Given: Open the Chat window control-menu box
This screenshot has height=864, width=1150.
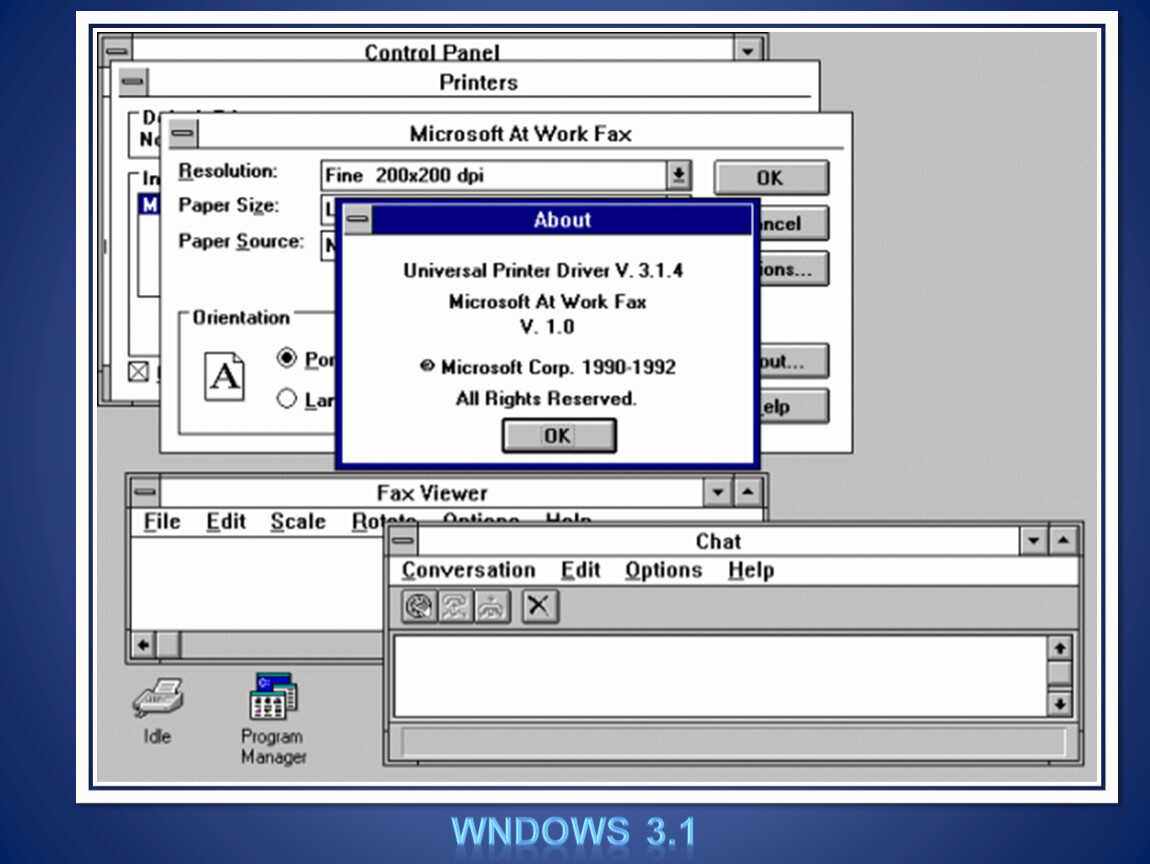Looking at the screenshot, I should [403, 541].
